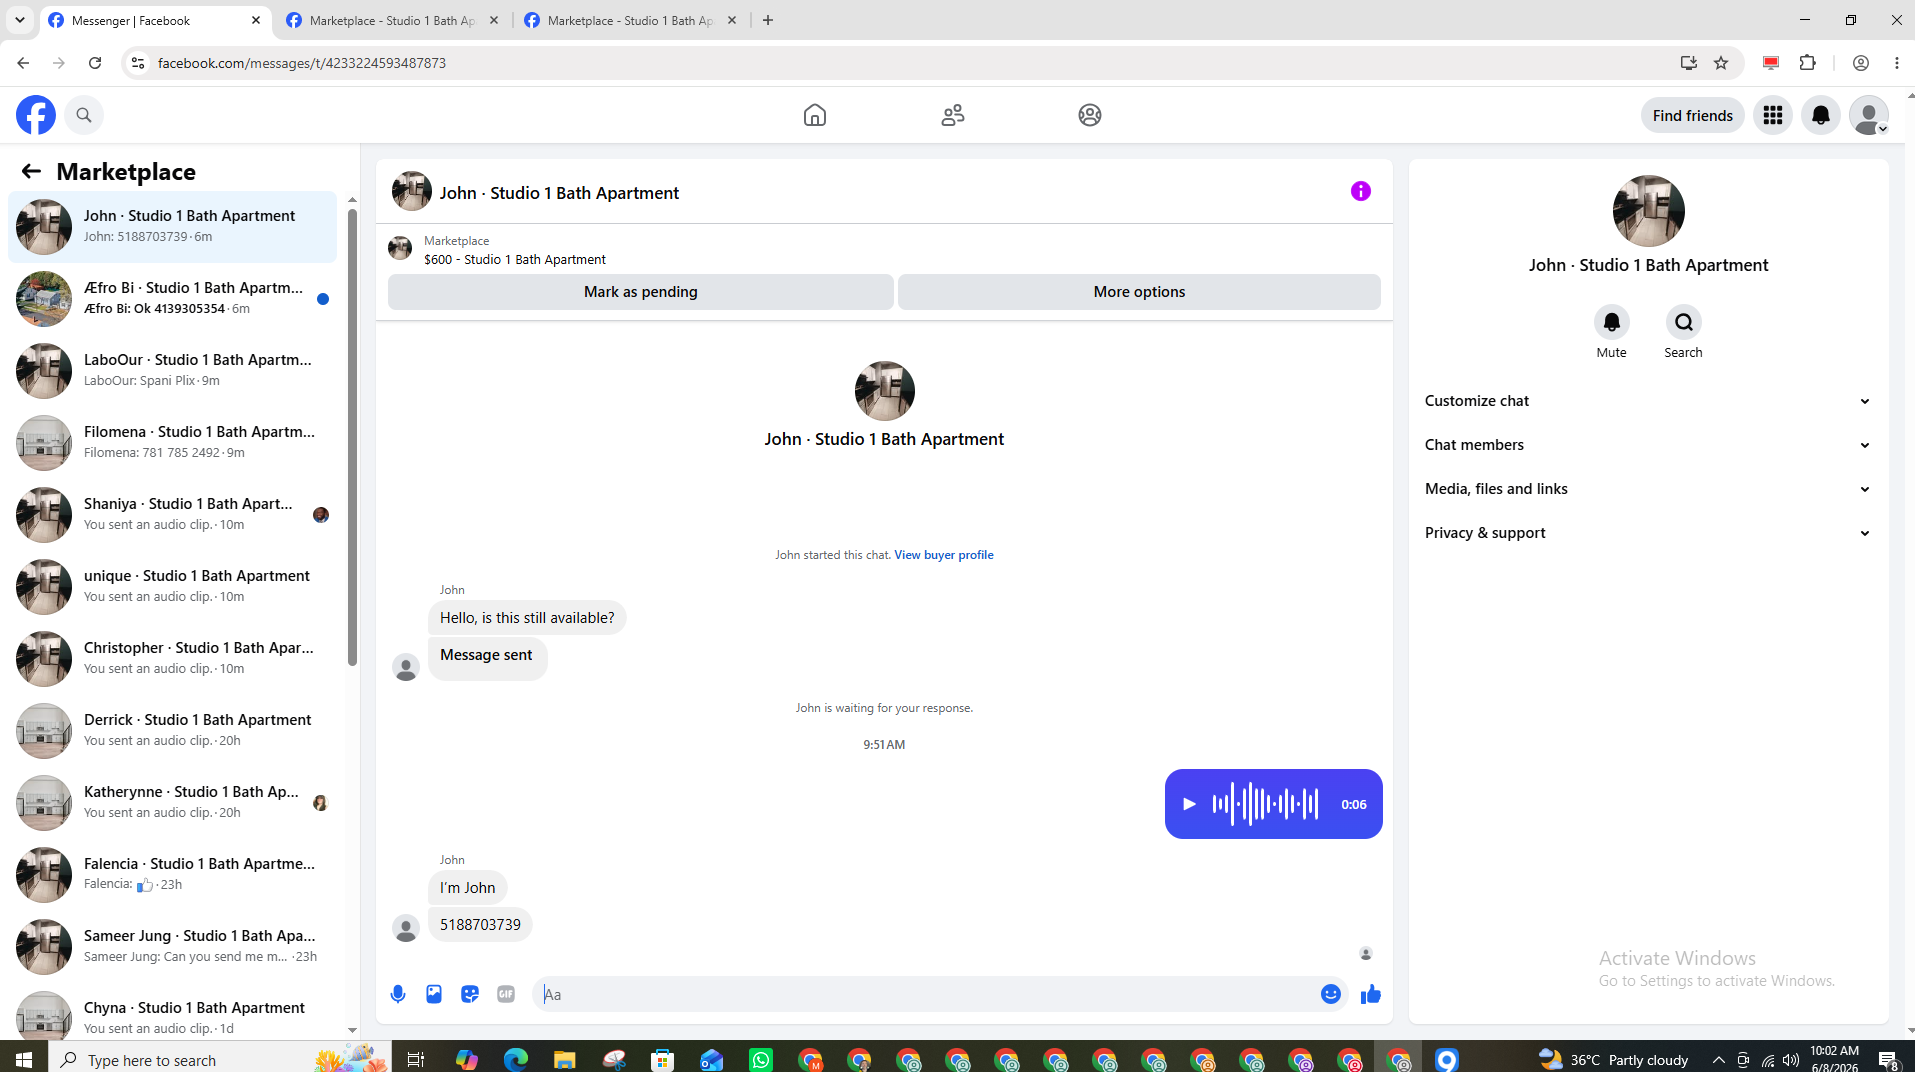The height and width of the screenshot is (1072, 1915).
Task: Select the John conversation in list
Action: click(x=173, y=227)
